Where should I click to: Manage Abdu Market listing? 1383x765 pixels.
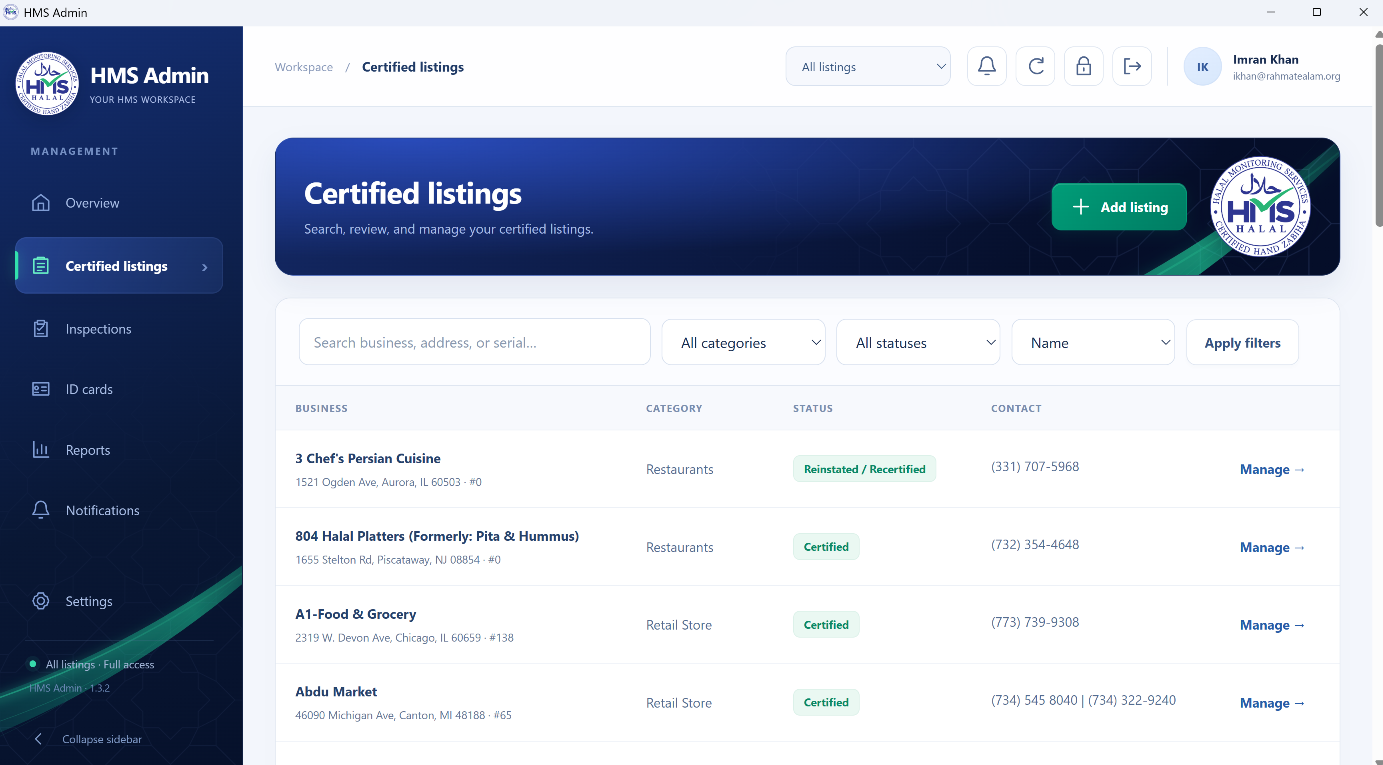click(x=1272, y=703)
